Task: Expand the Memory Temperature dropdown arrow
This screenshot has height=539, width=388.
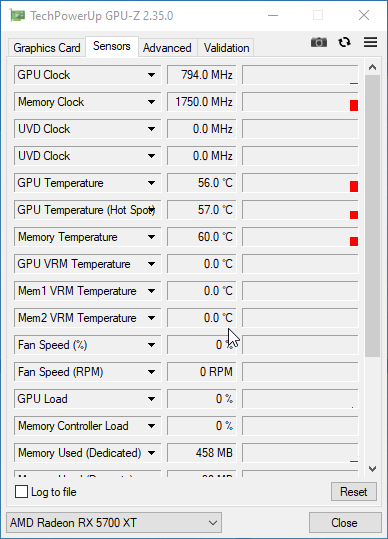Action: point(151,237)
